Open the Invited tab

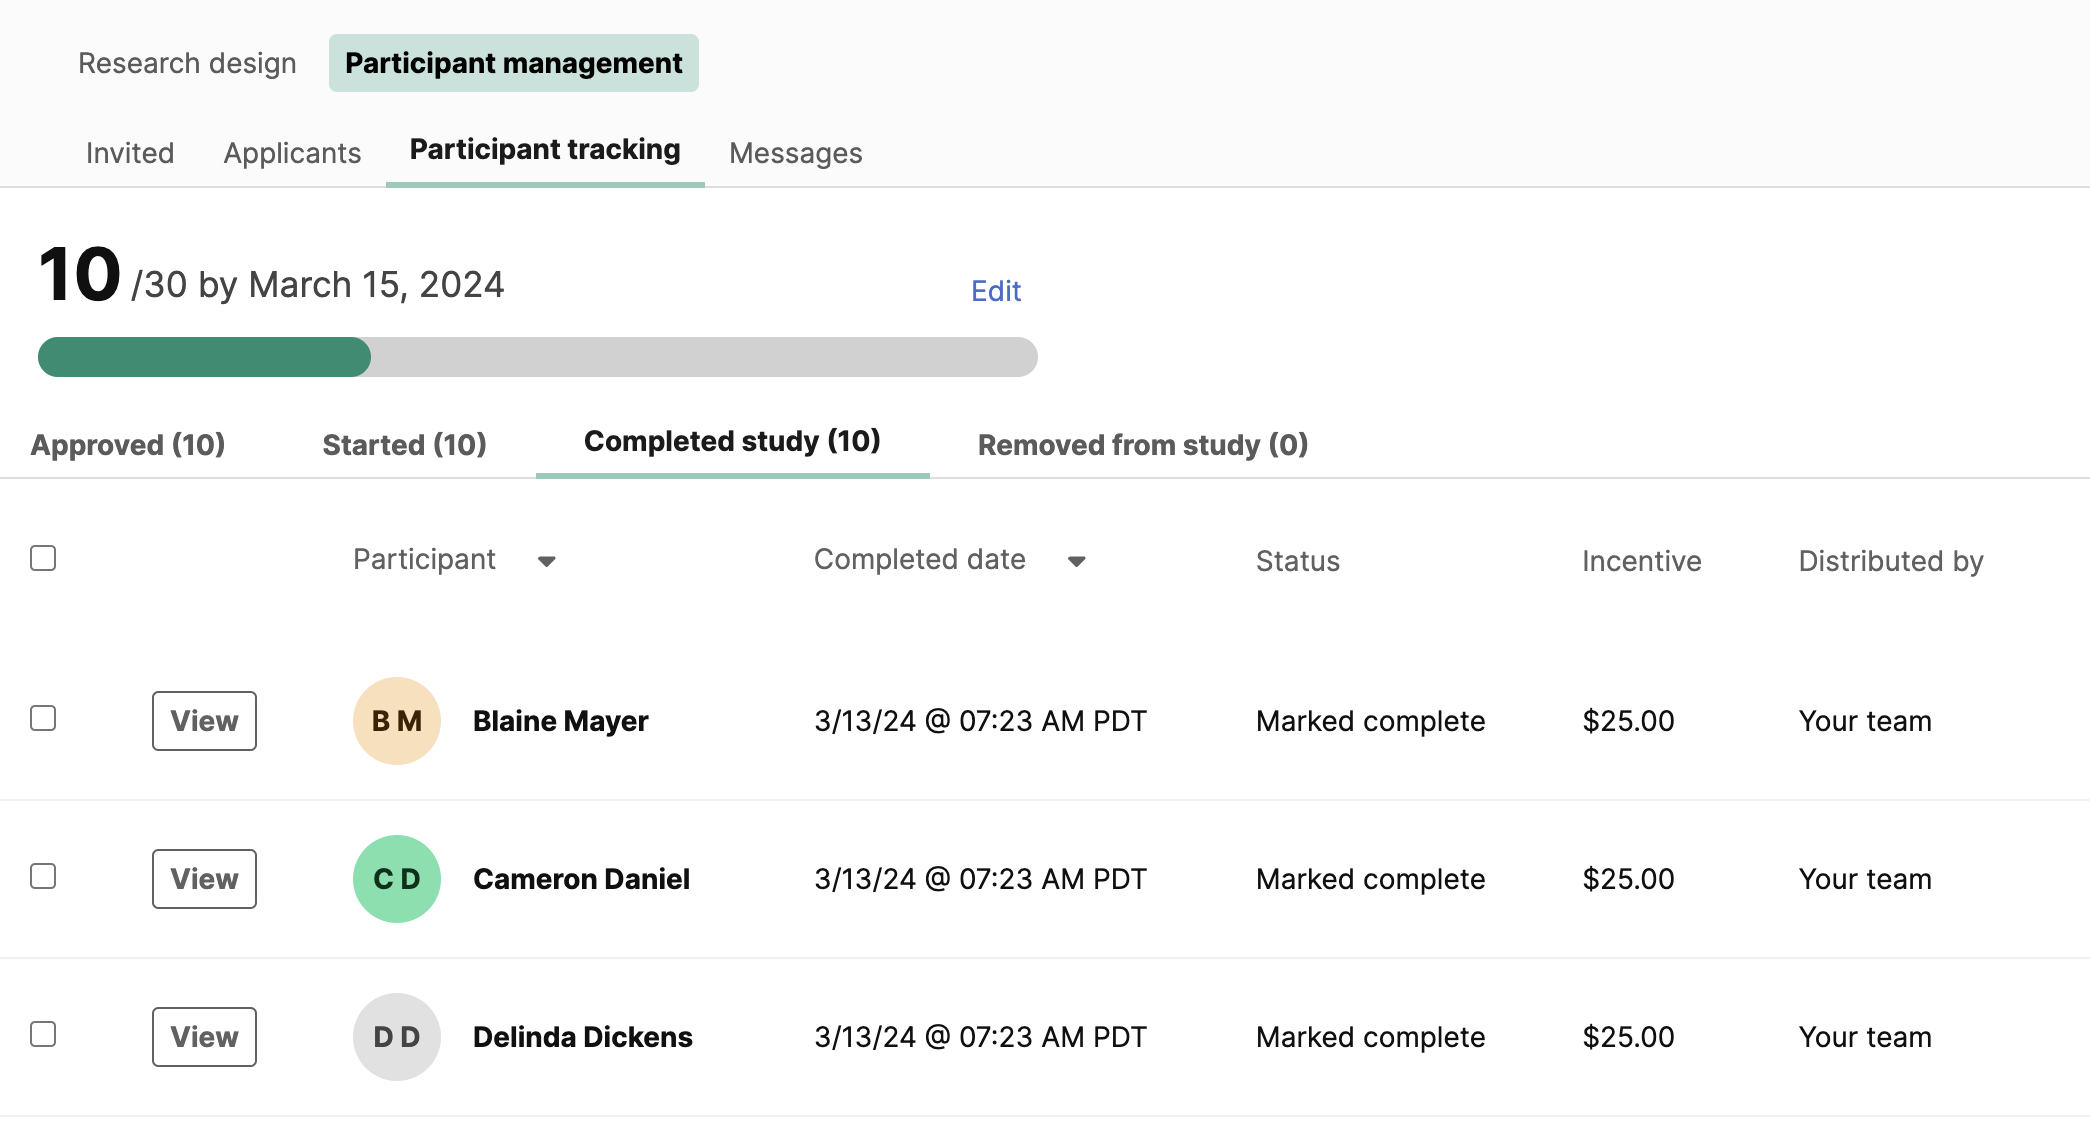[130, 153]
